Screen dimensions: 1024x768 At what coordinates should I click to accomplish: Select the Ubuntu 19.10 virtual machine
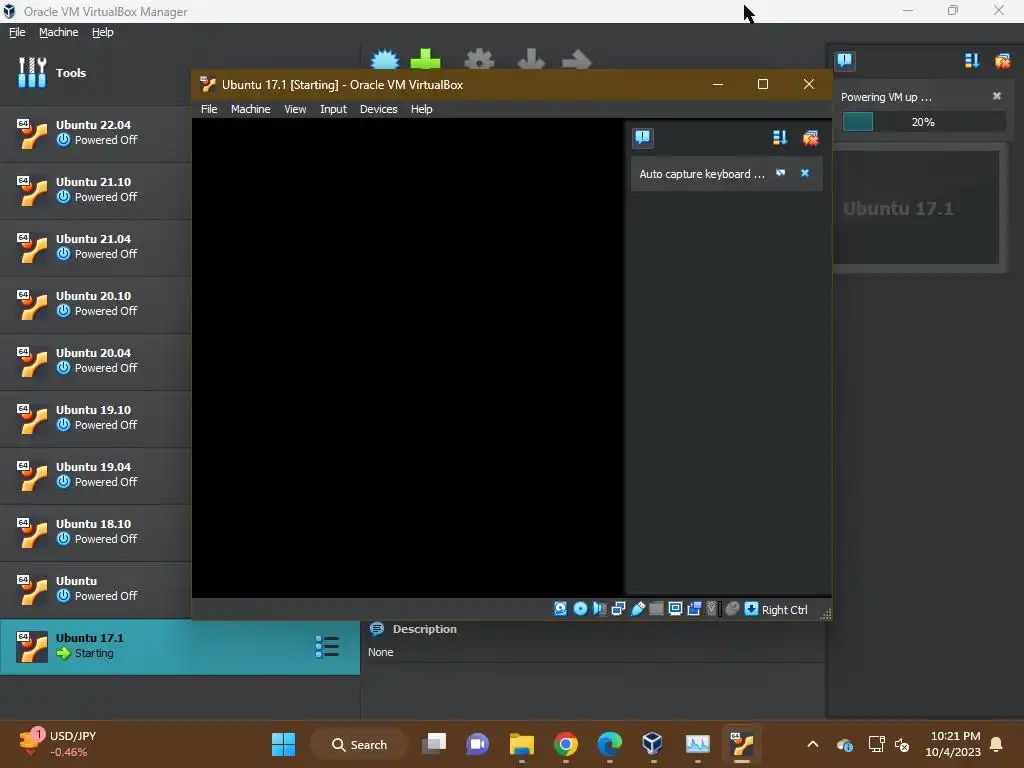pos(95,417)
